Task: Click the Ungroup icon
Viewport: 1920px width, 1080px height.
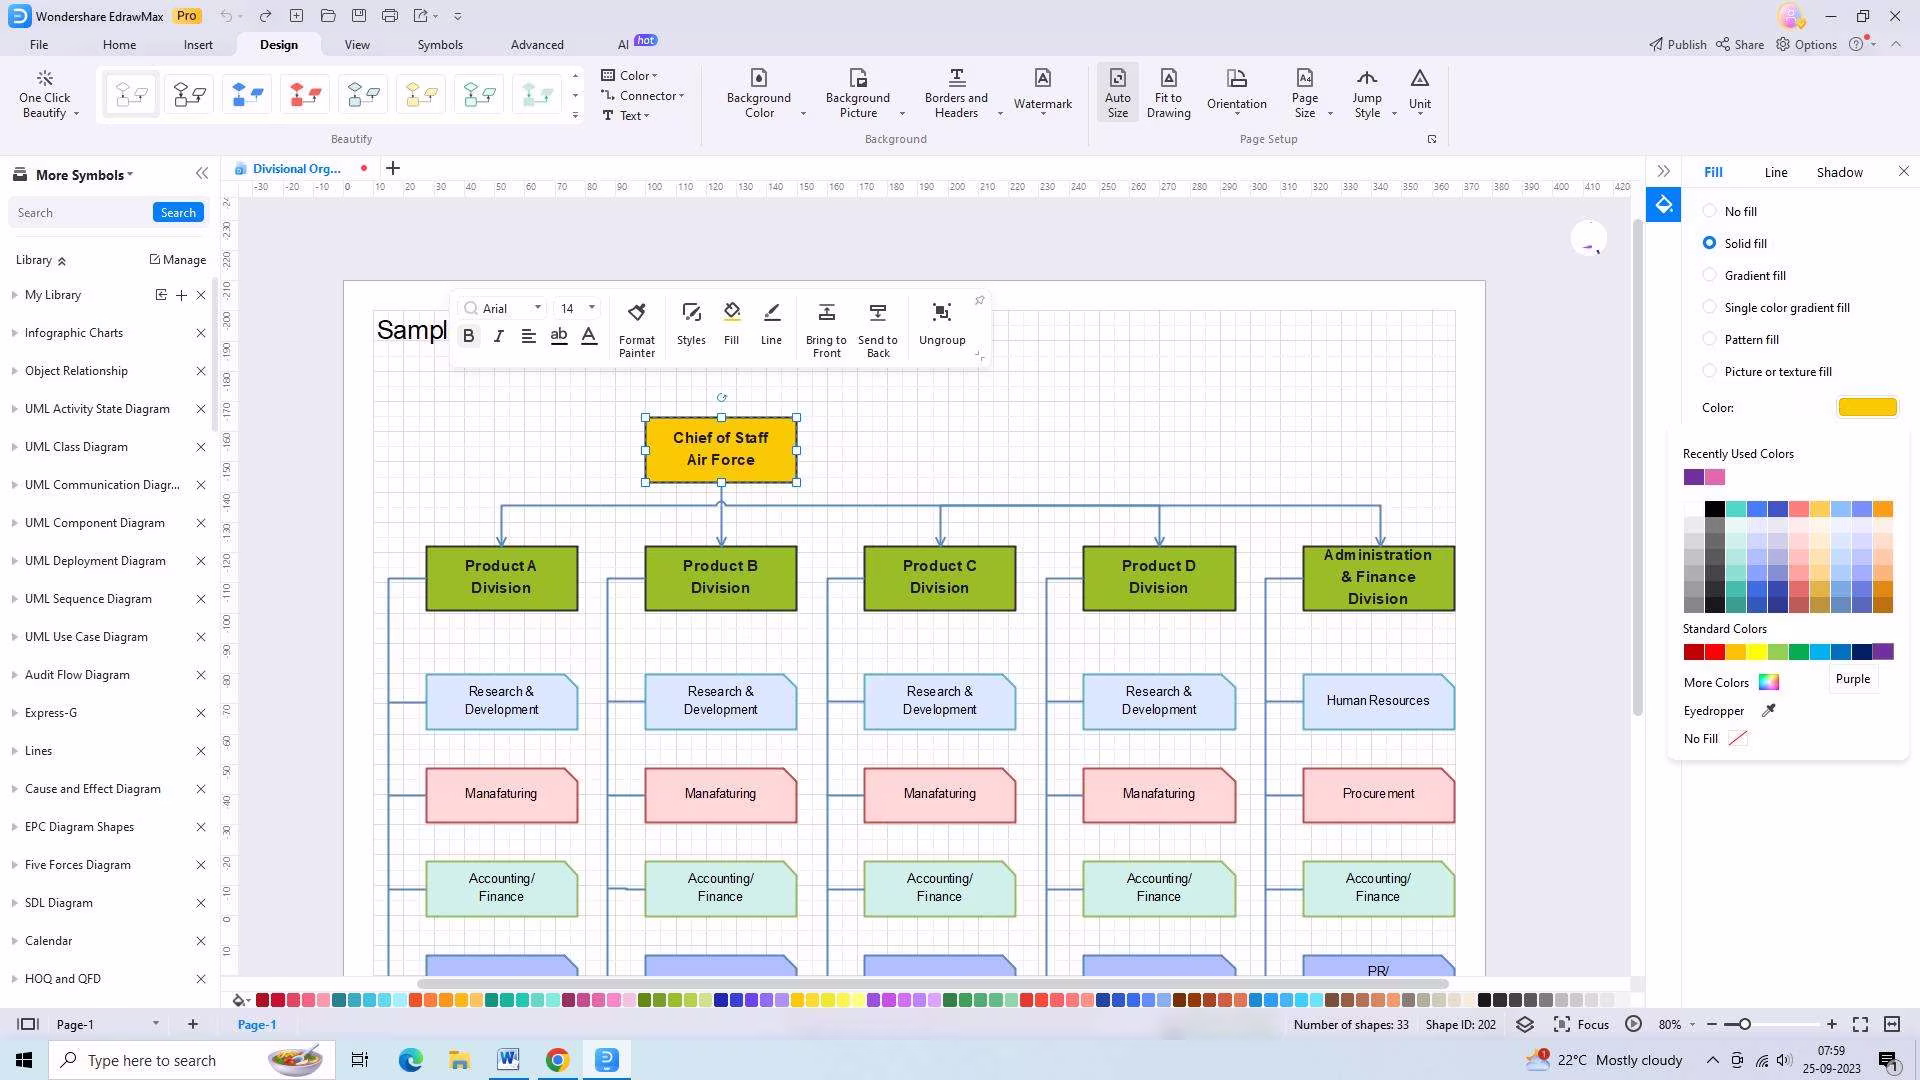Action: point(941,313)
